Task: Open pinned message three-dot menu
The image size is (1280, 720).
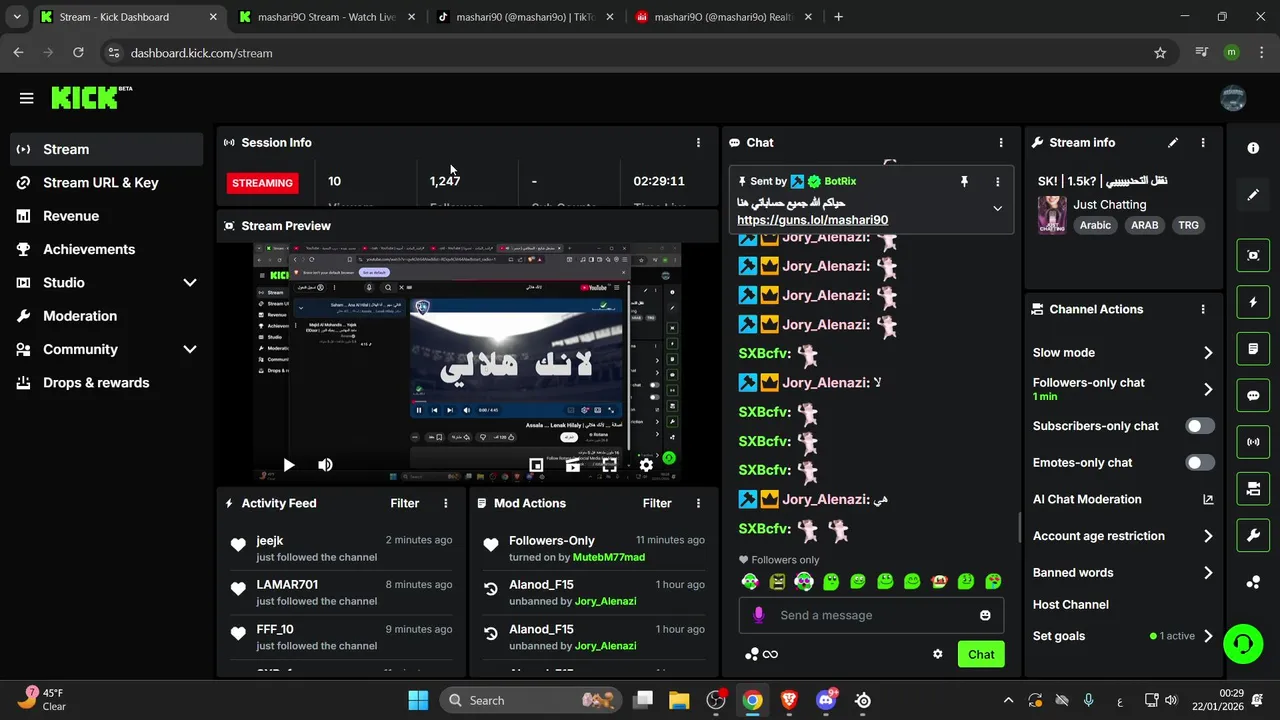Action: (997, 182)
